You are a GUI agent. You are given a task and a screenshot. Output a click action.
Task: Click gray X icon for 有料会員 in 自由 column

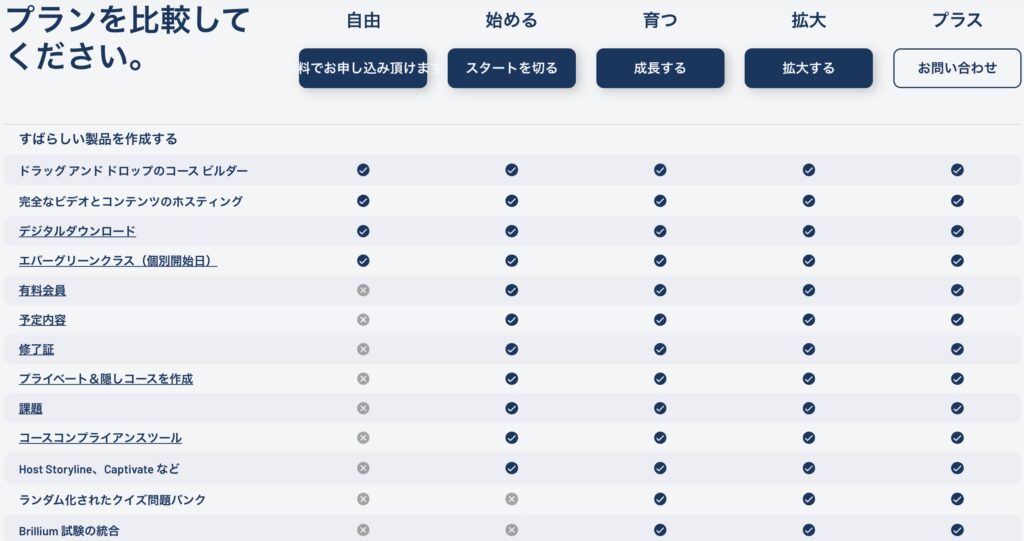click(x=363, y=289)
